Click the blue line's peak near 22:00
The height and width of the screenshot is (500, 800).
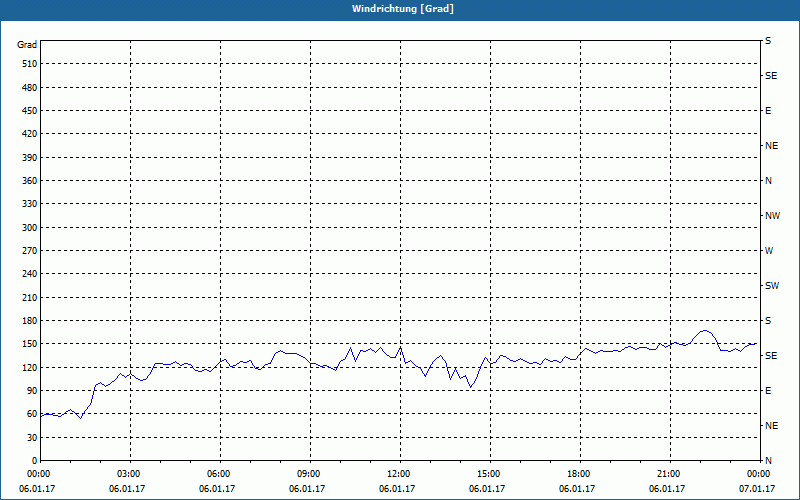point(705,331)
